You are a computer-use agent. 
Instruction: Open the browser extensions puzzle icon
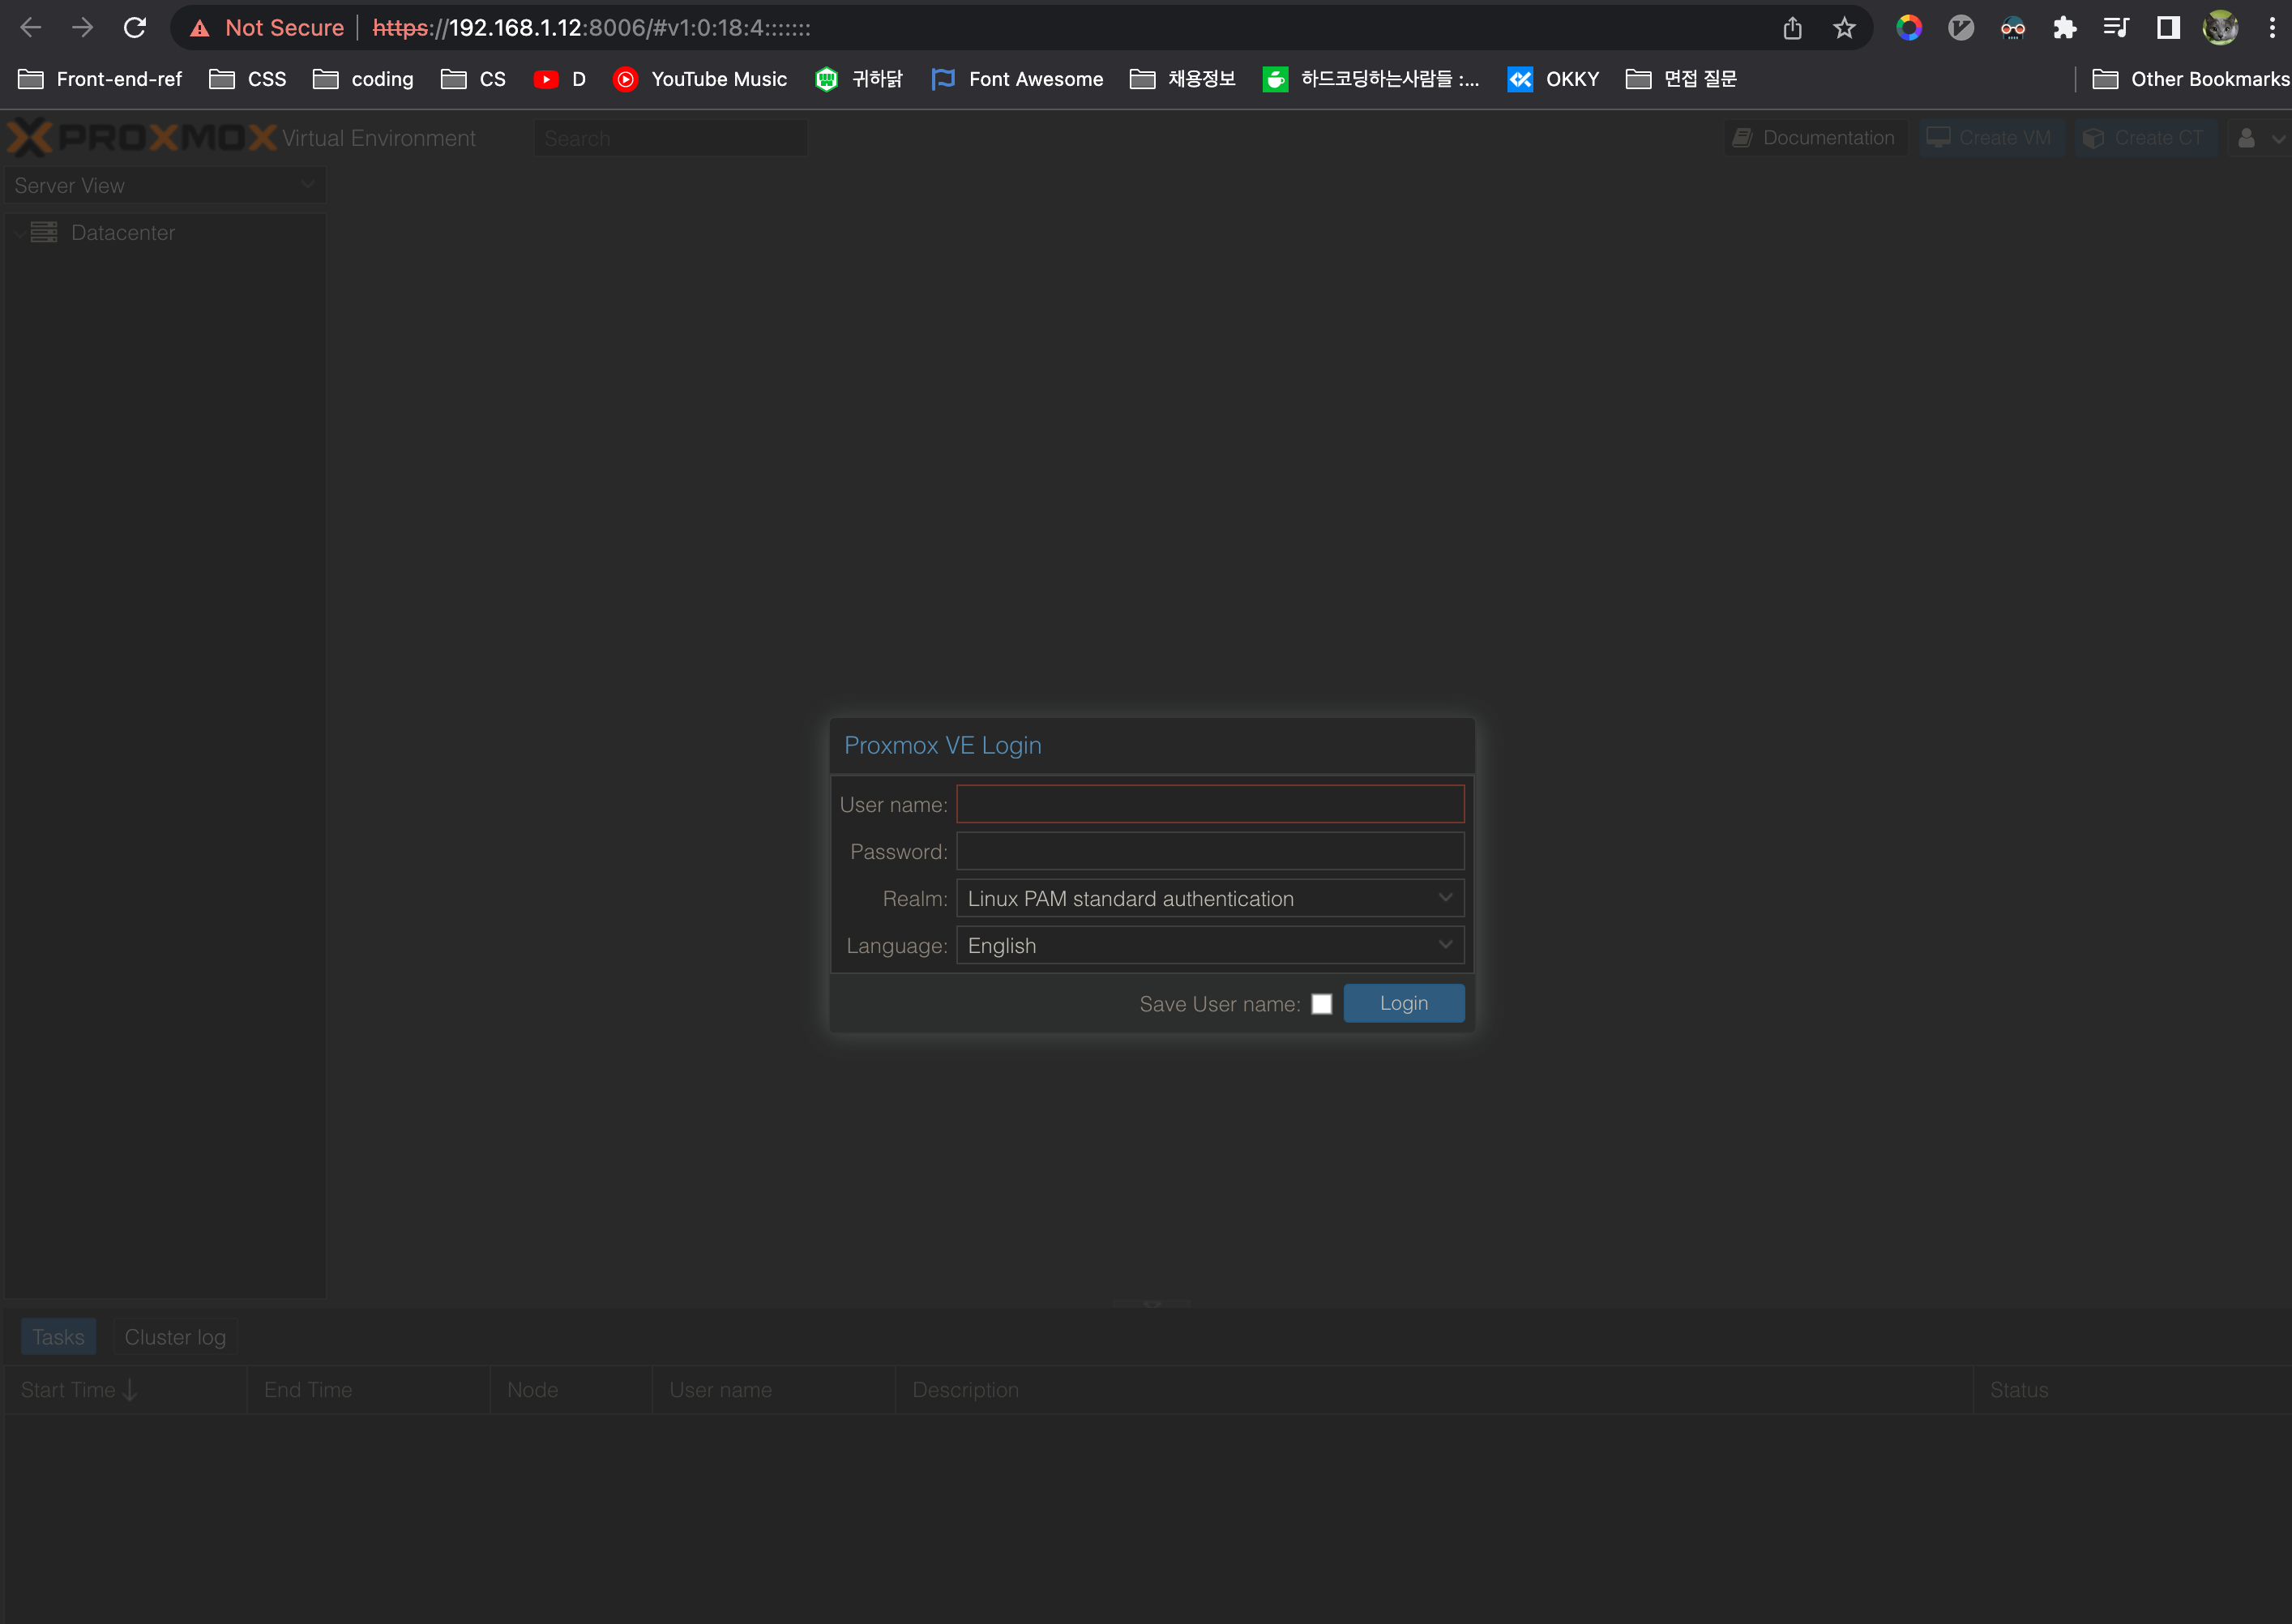click(x=2064, y=28)
